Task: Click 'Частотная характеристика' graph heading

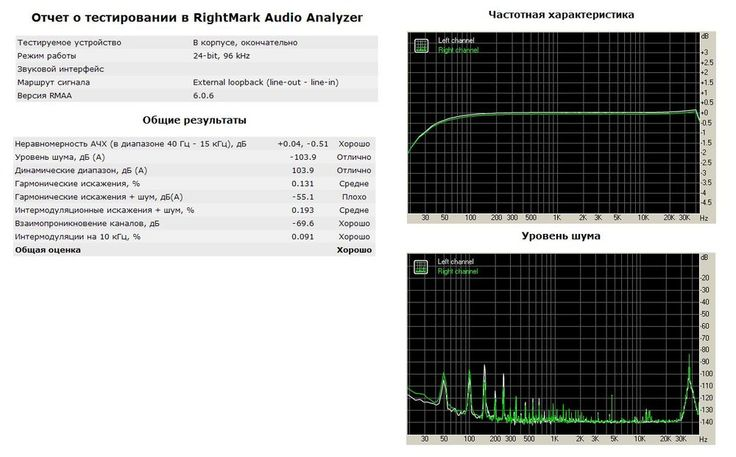Action: [561, 15]
